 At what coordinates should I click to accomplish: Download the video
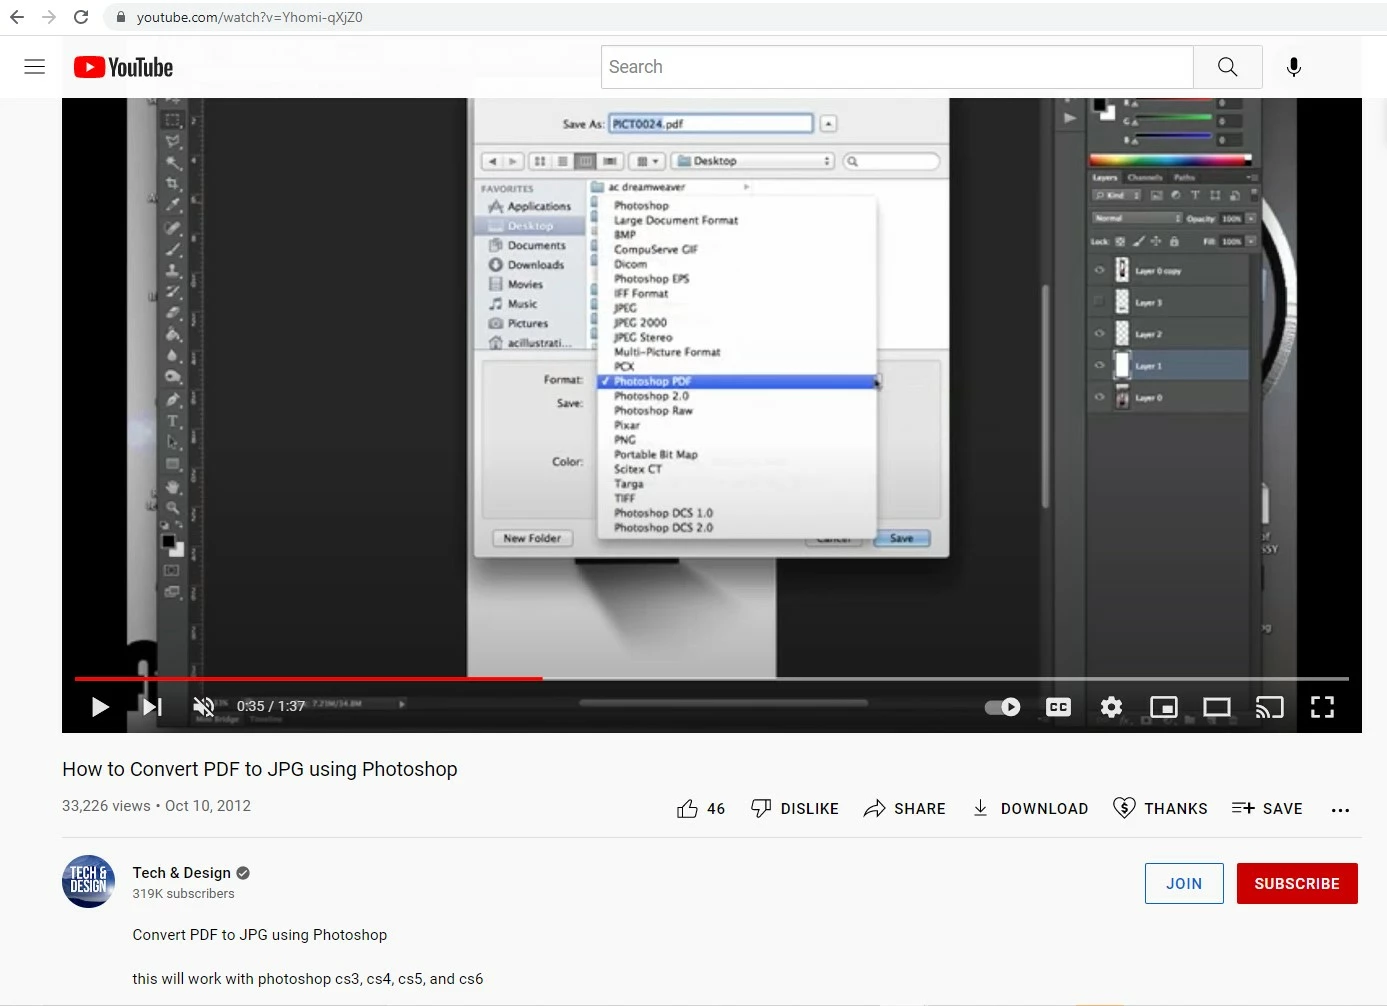[1030, 808]
